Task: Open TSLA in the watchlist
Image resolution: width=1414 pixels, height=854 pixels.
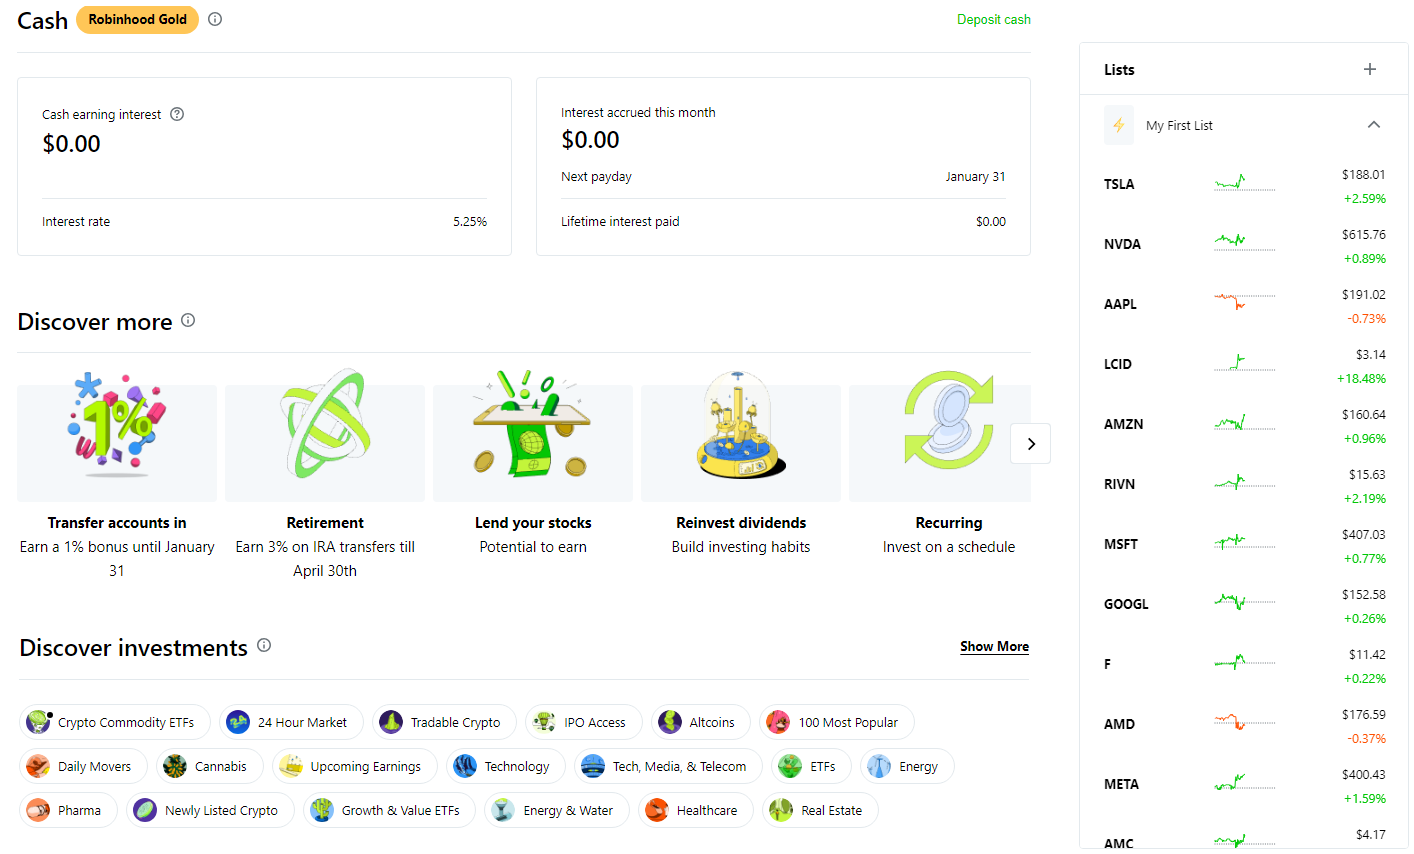Action: tap(1244, 185)
